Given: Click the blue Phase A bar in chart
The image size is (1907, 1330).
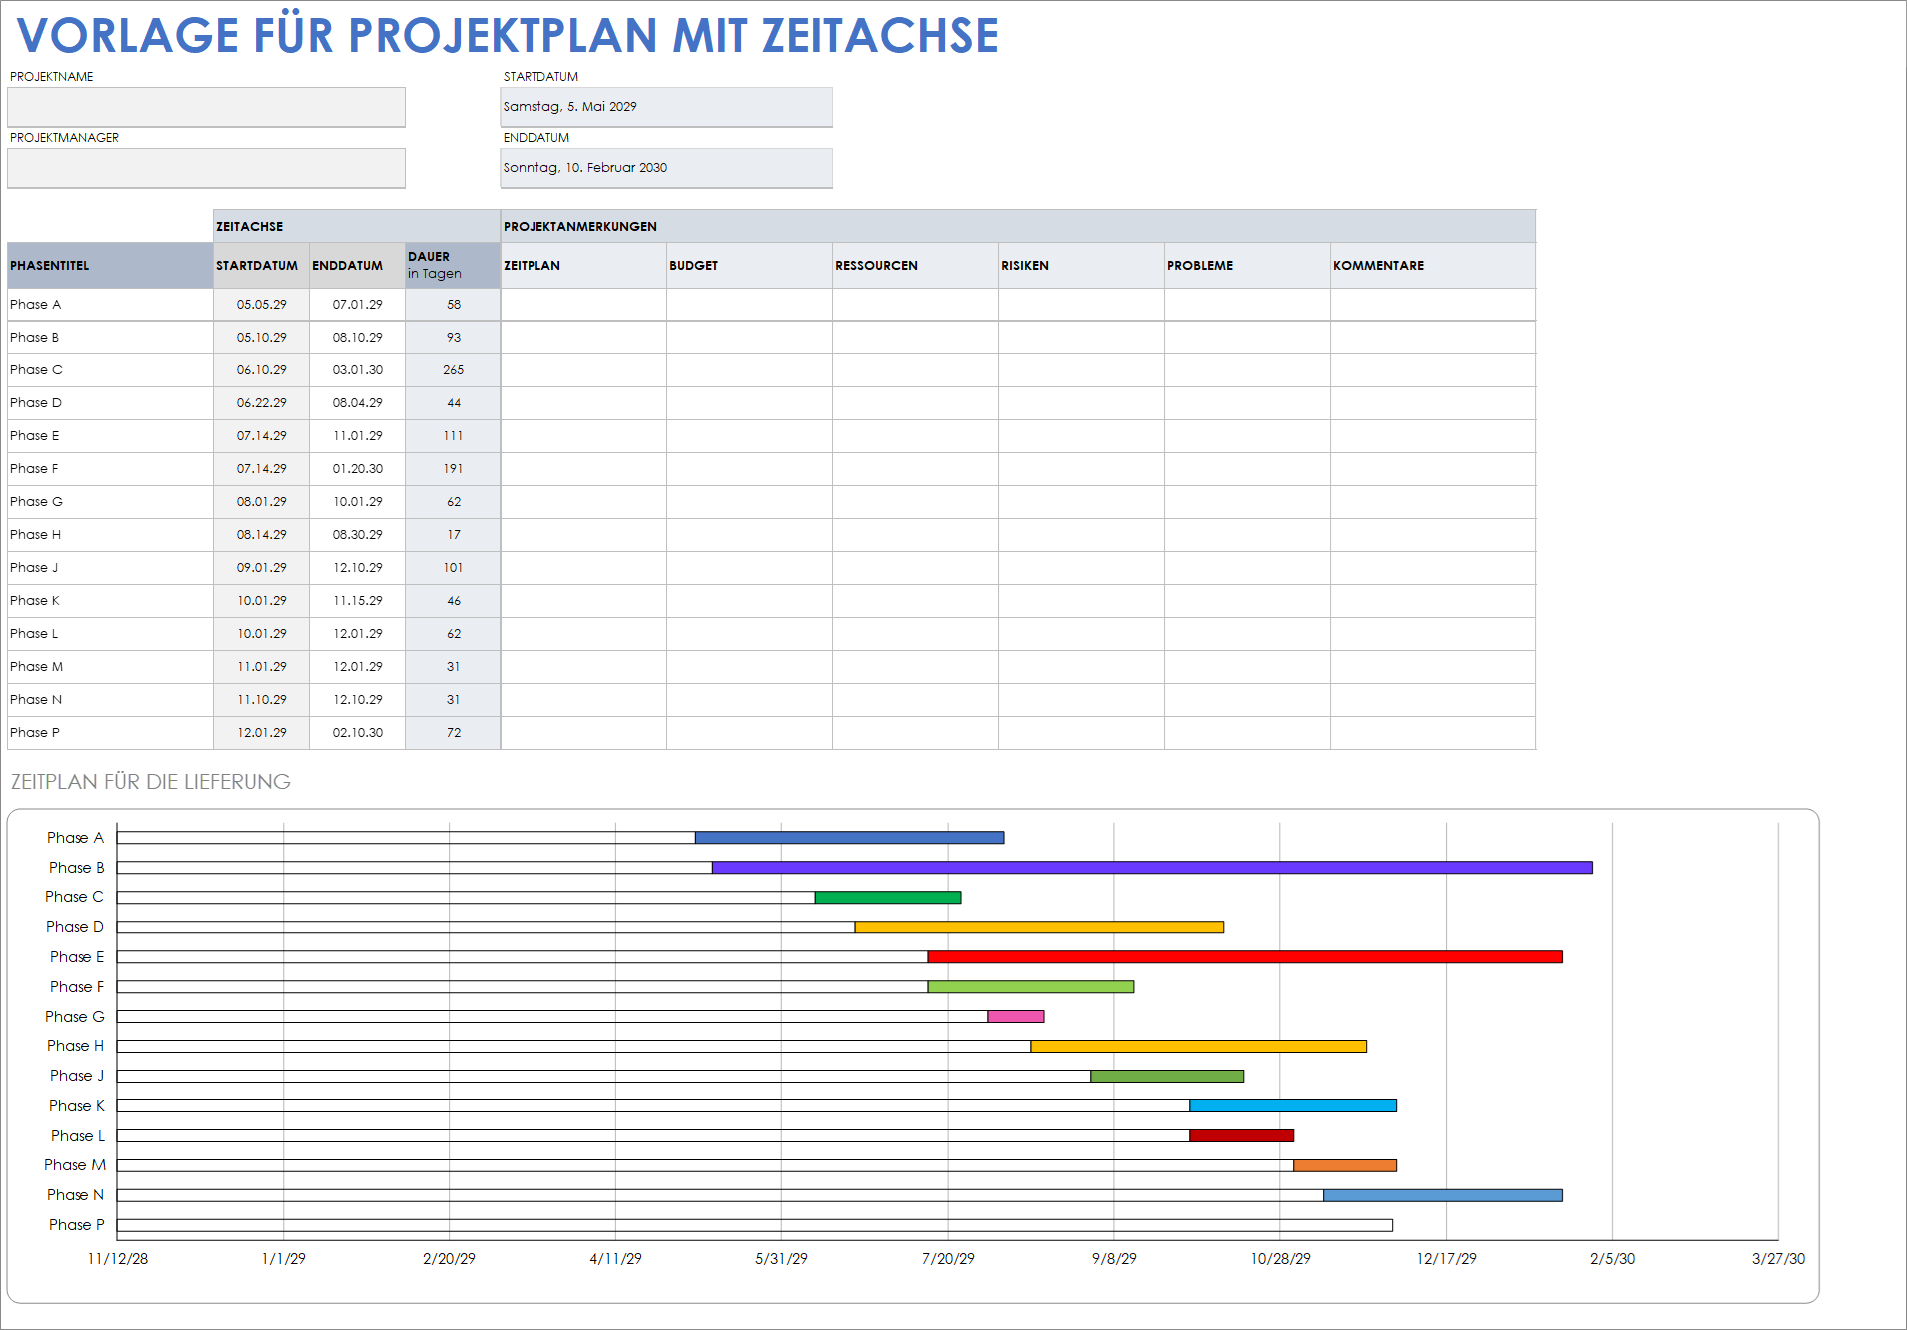Looking at the screenshot, I should coord(849,838).
